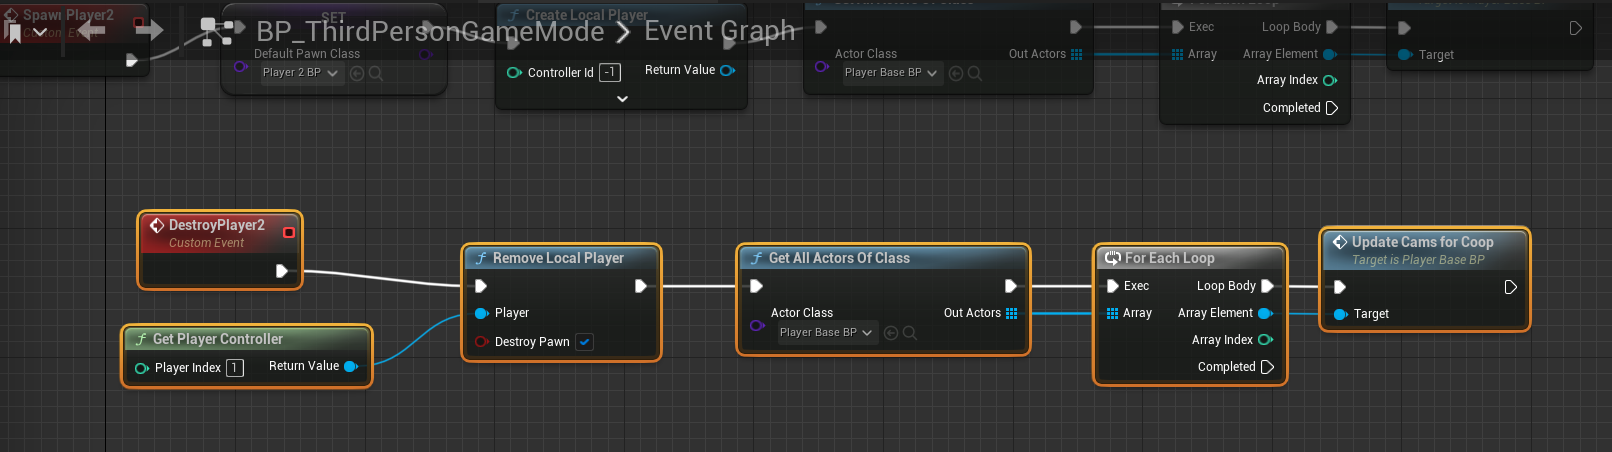The width and height of the screenshot is (1612, 452).
Task: Go back with the left navigation arrow
Action: (91, 30)
